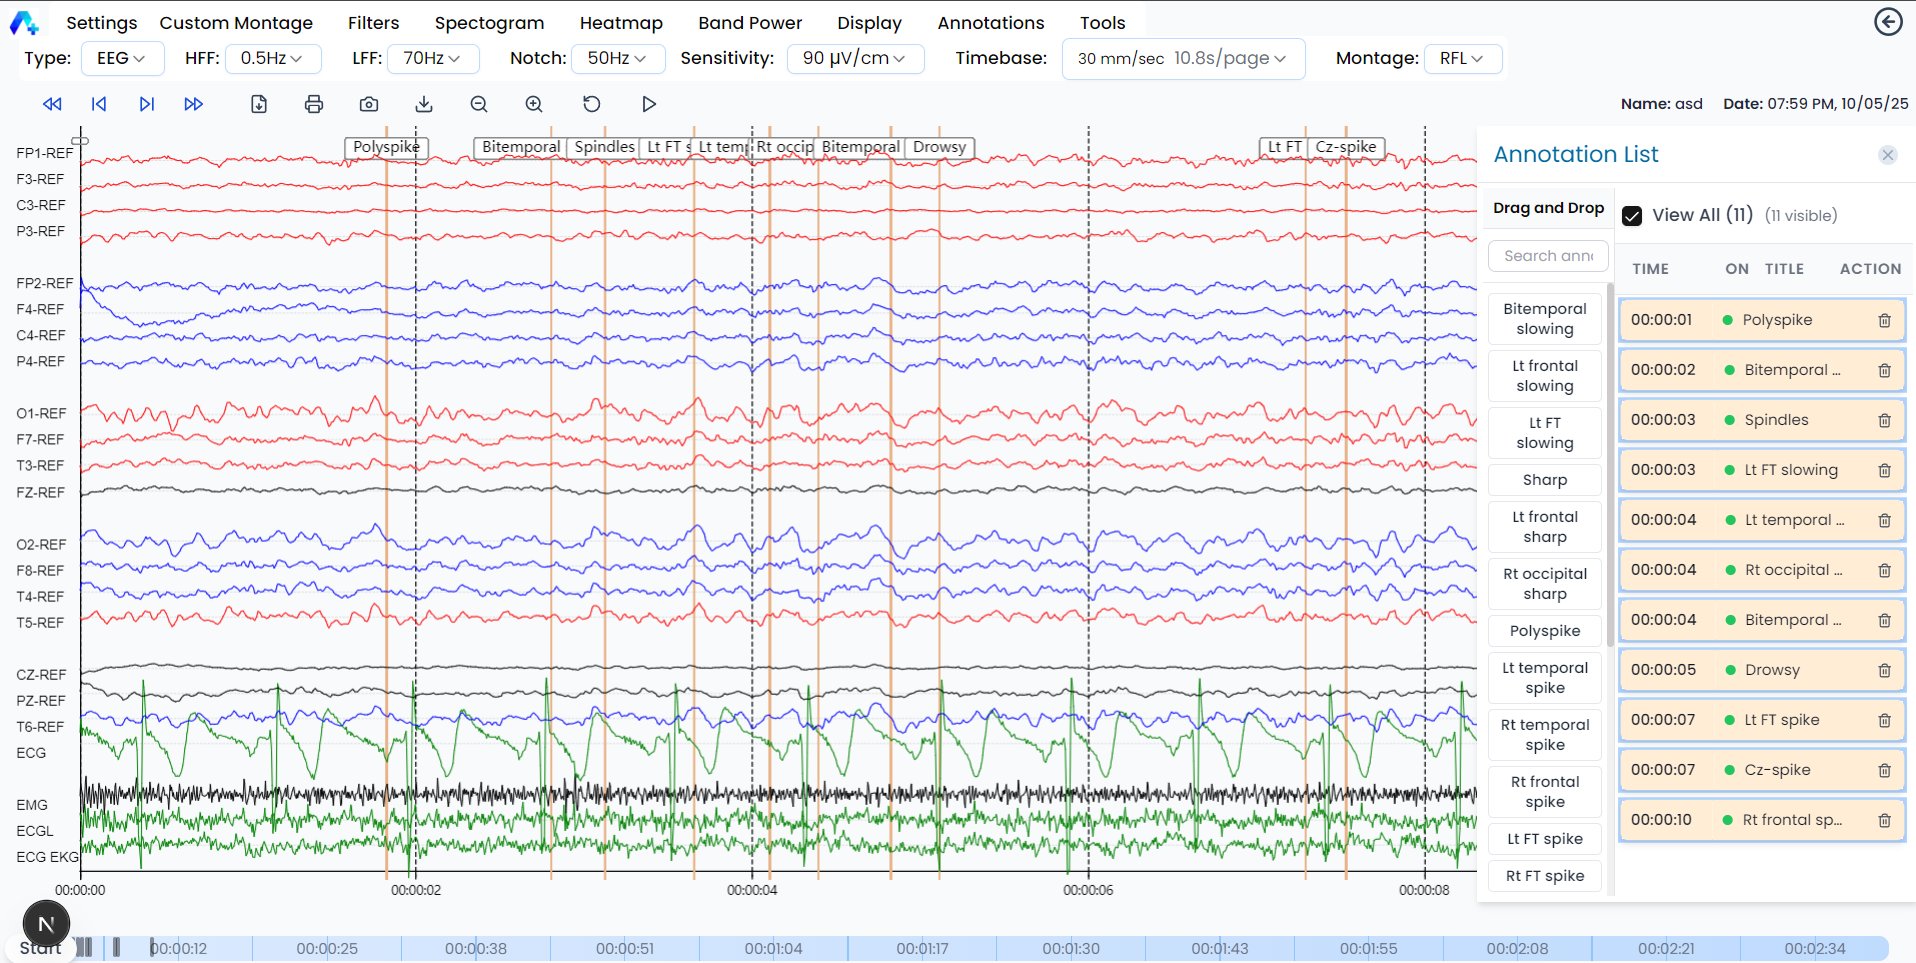The image size is (1916, 963).
Task: Delete the Polyspike annotation trash icon
Action: (x=1884, y=321)
